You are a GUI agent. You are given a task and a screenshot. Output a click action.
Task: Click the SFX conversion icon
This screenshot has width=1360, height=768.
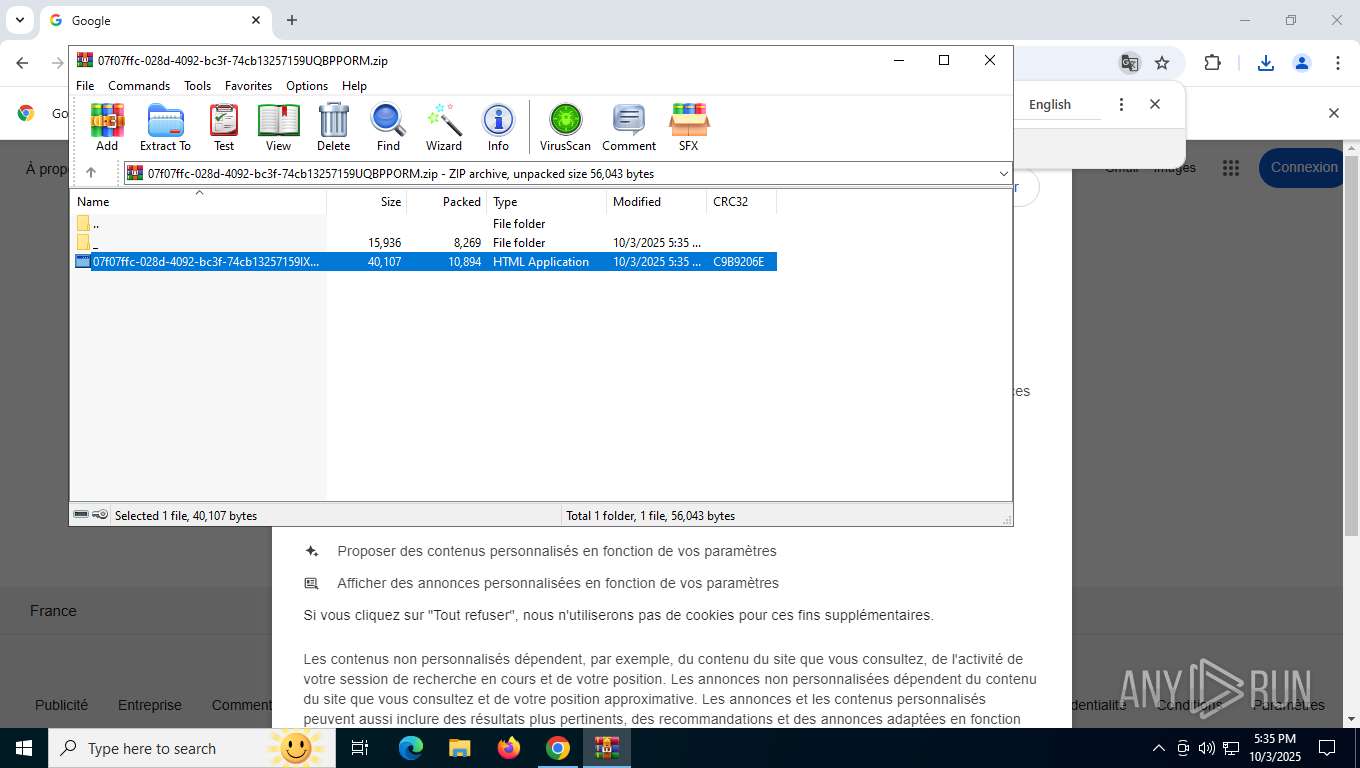(688, 127)
